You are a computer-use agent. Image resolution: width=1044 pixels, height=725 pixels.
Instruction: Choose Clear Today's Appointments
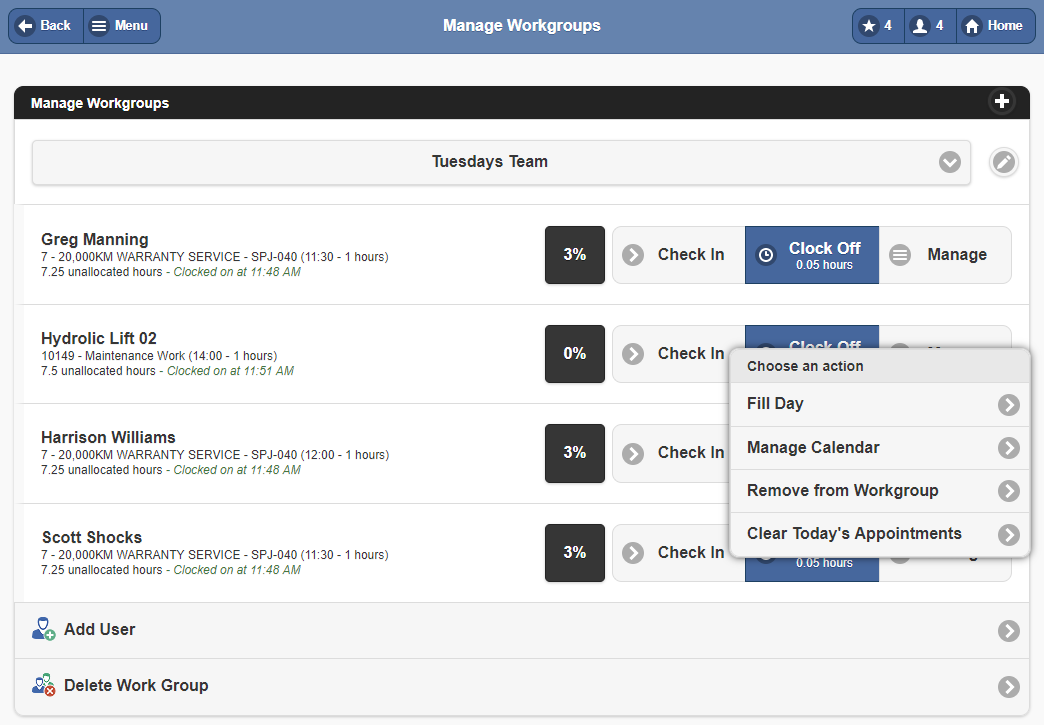point(880,533)
